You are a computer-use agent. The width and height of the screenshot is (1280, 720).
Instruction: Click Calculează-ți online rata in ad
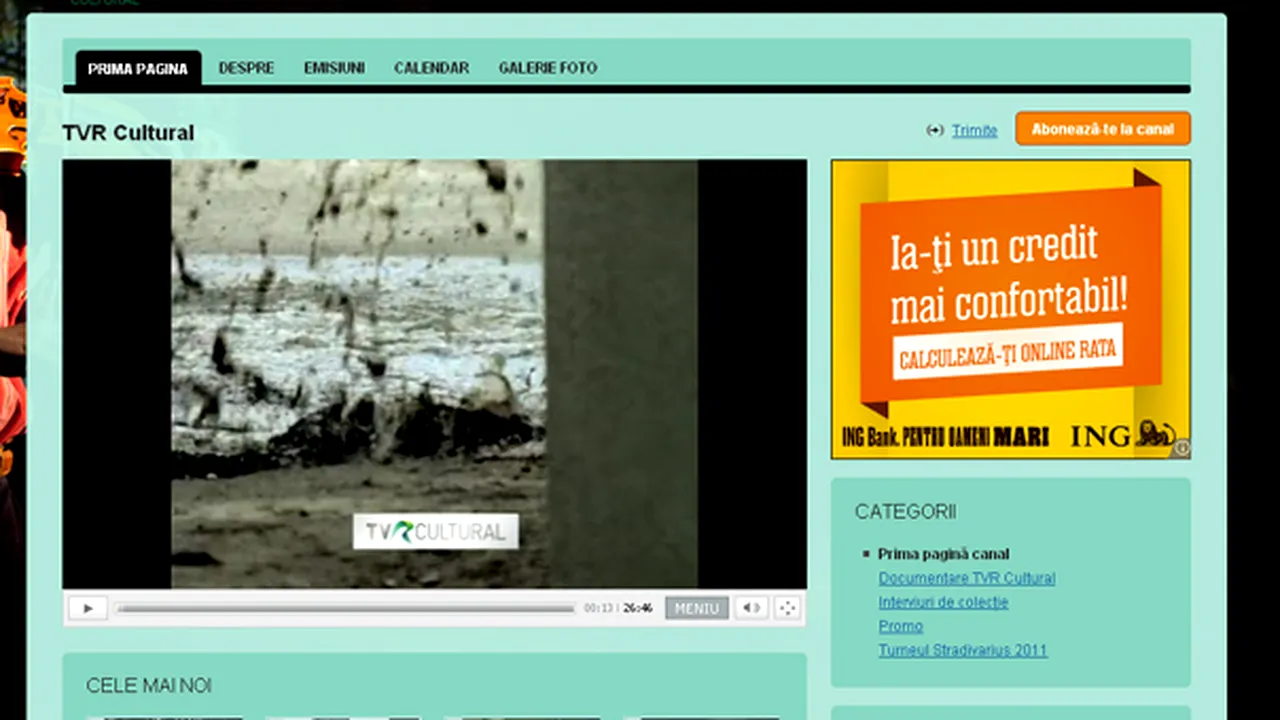coord(1007,352)
